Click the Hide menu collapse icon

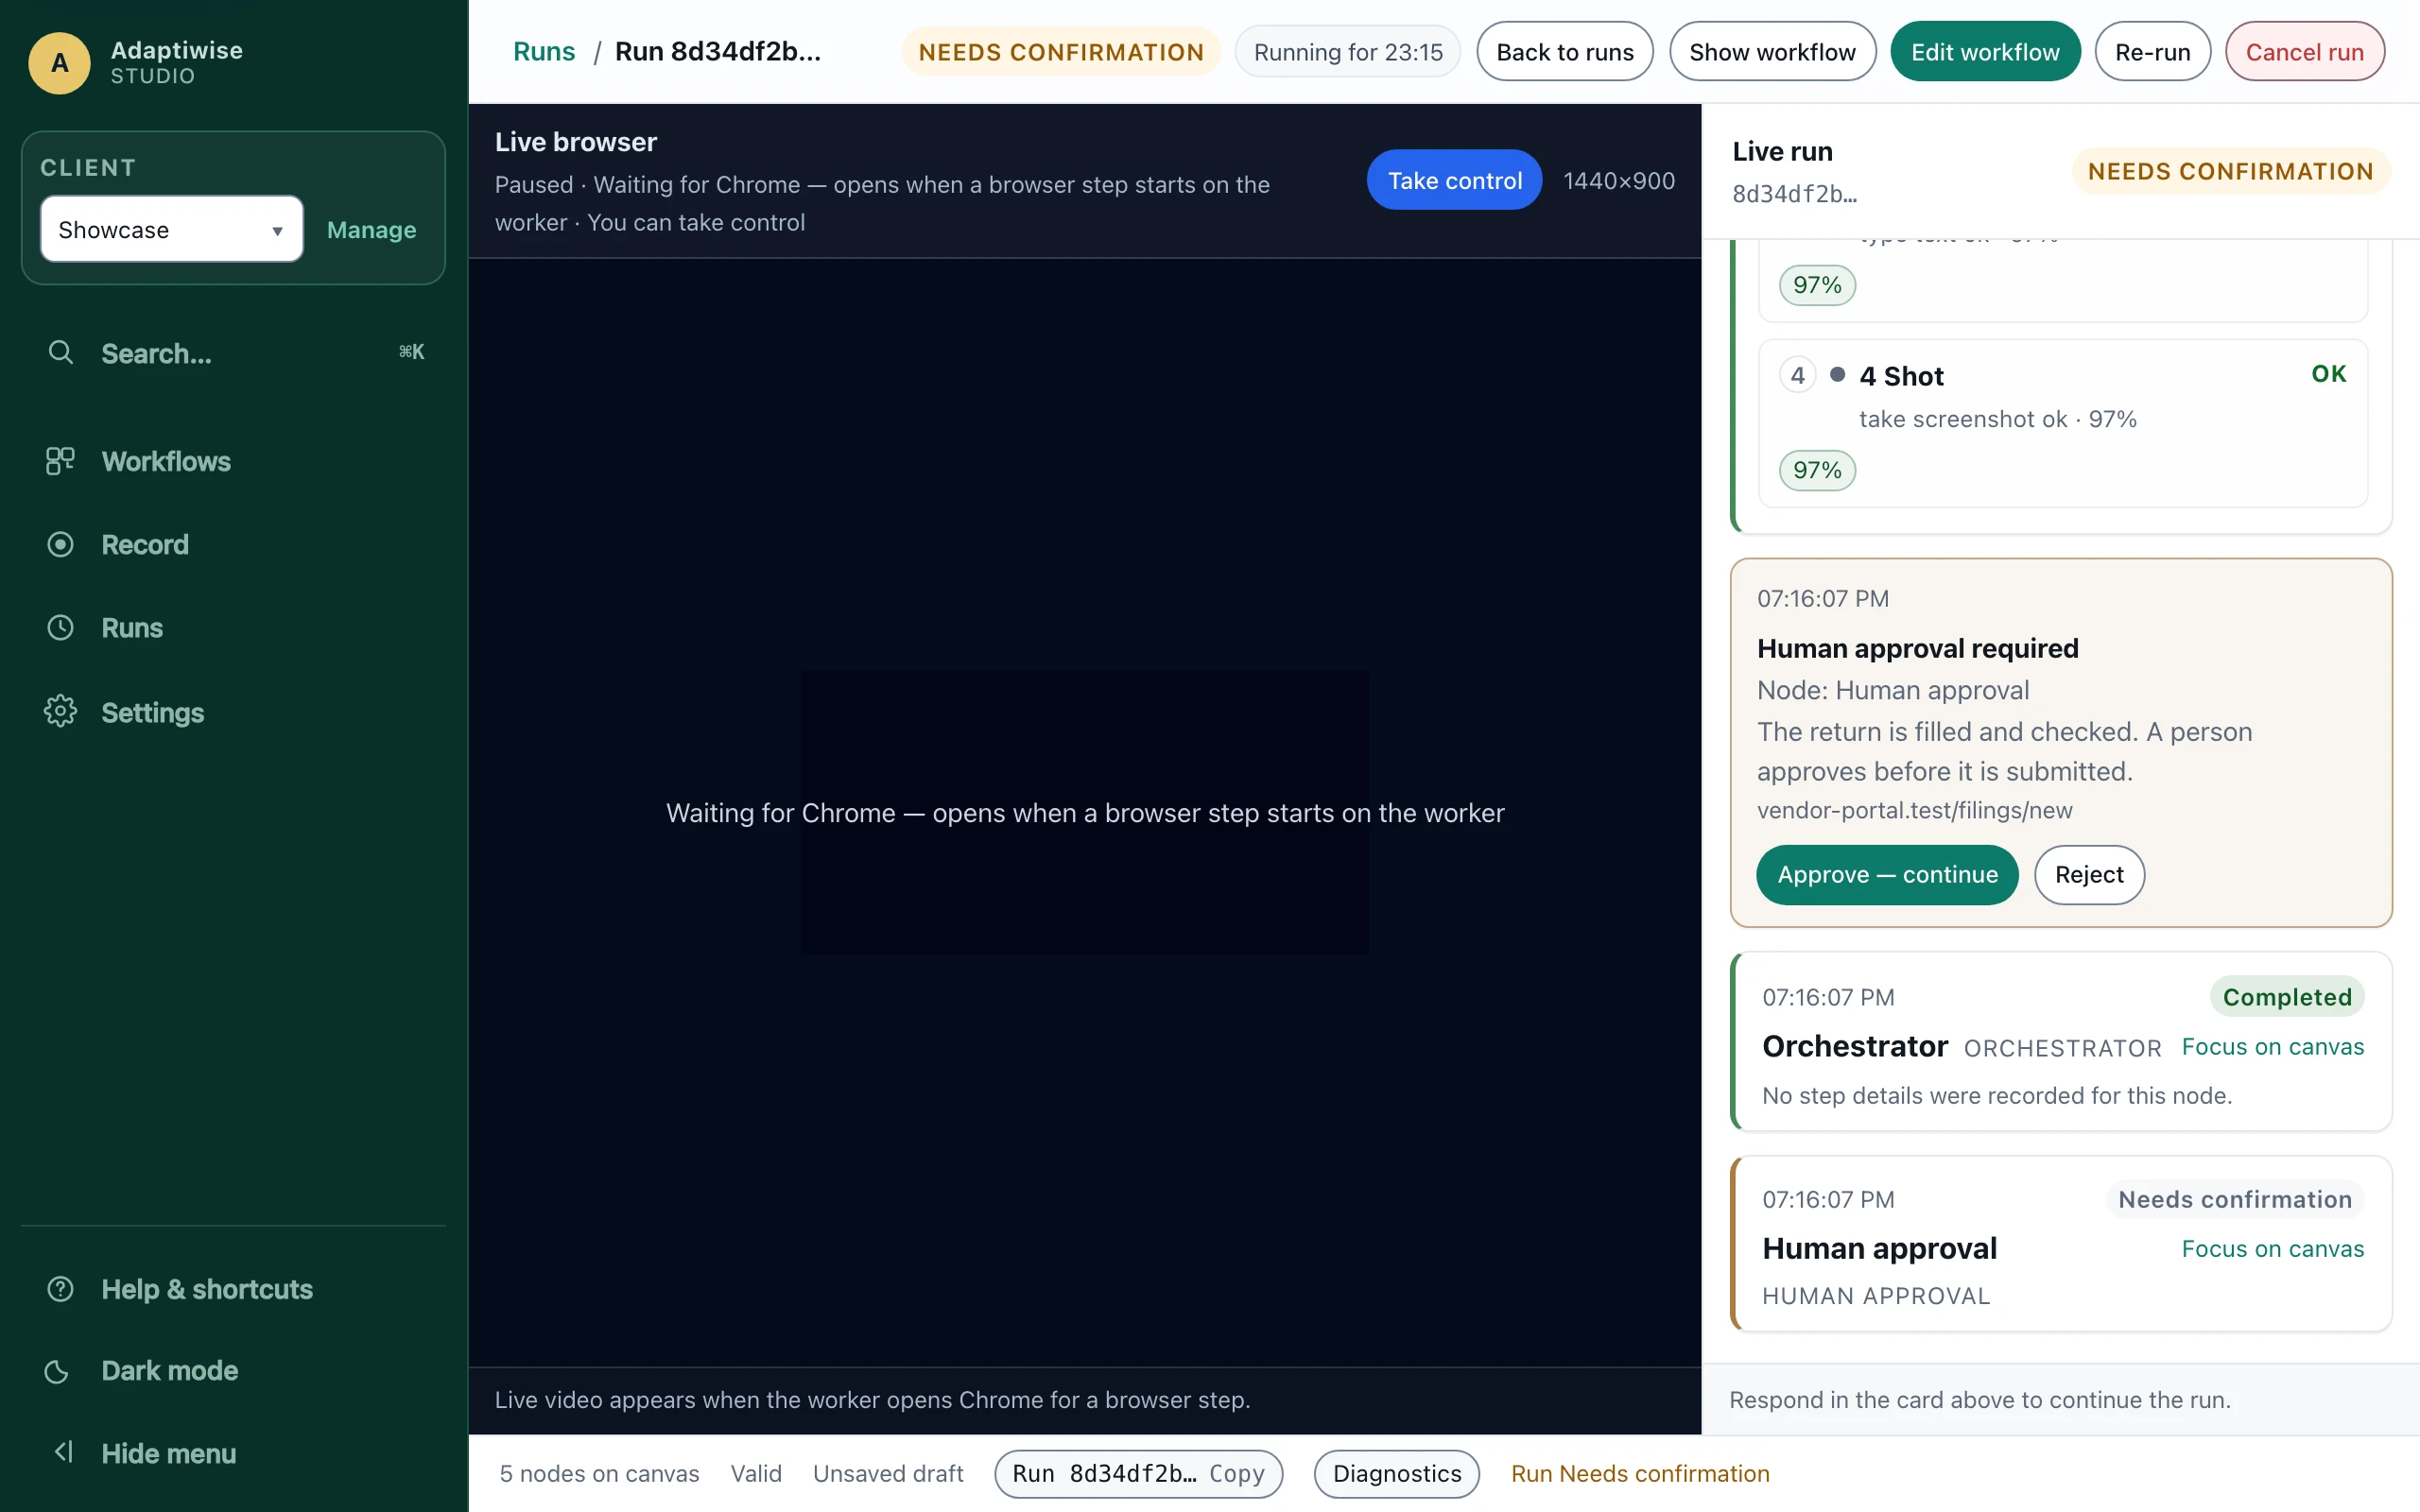63,1452
